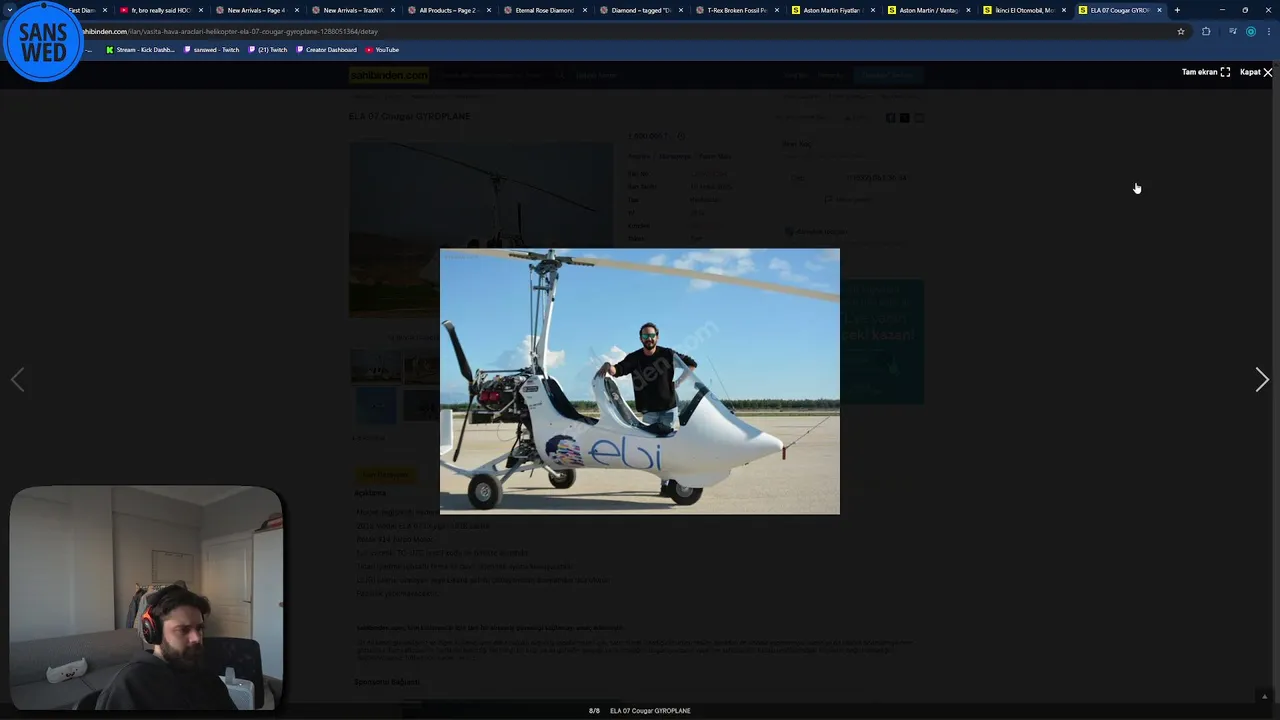Image resolution: width=1280 pixels, height=720 pixels.
Task: Open the media control icon in toolbar
Action: coord(1232,31)
